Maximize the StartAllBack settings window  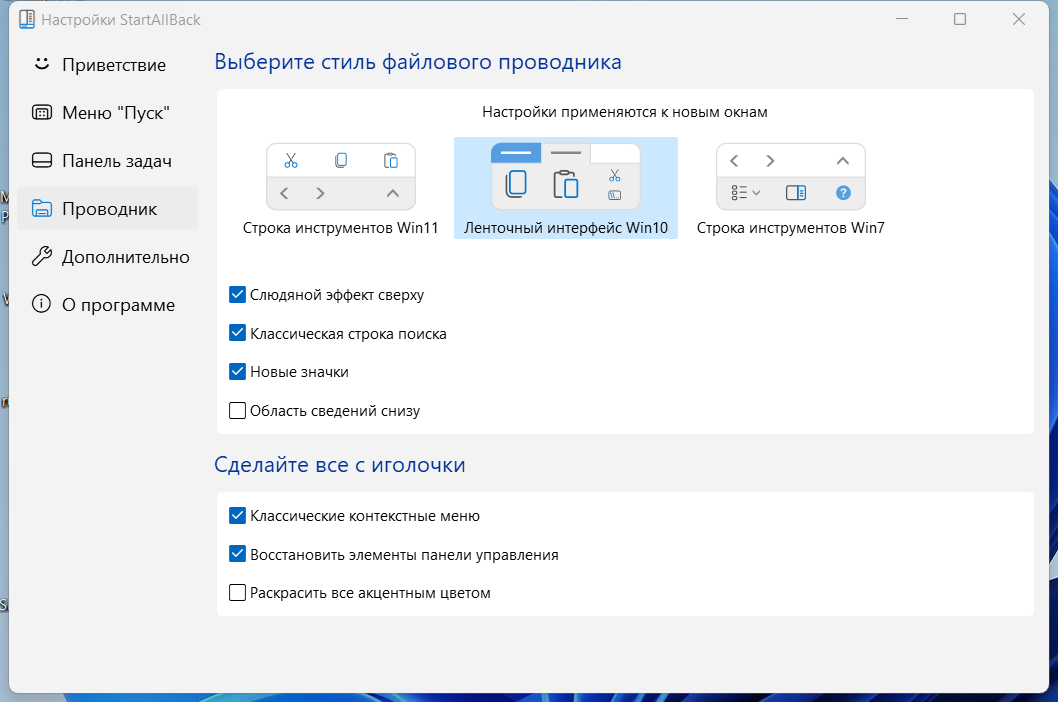click(960, 20)
